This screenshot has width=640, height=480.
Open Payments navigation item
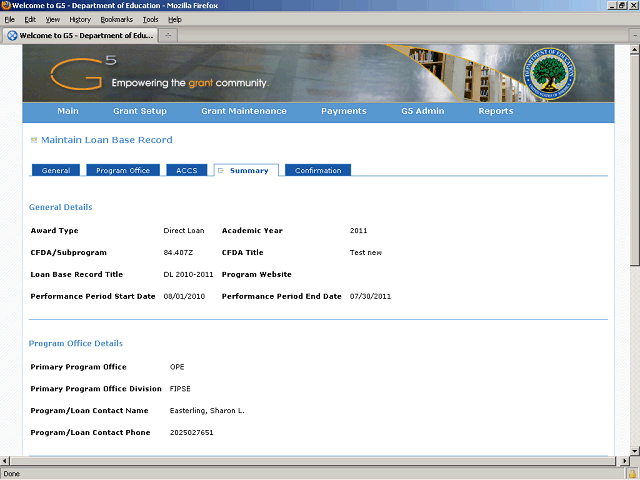(x=344, y=111)
